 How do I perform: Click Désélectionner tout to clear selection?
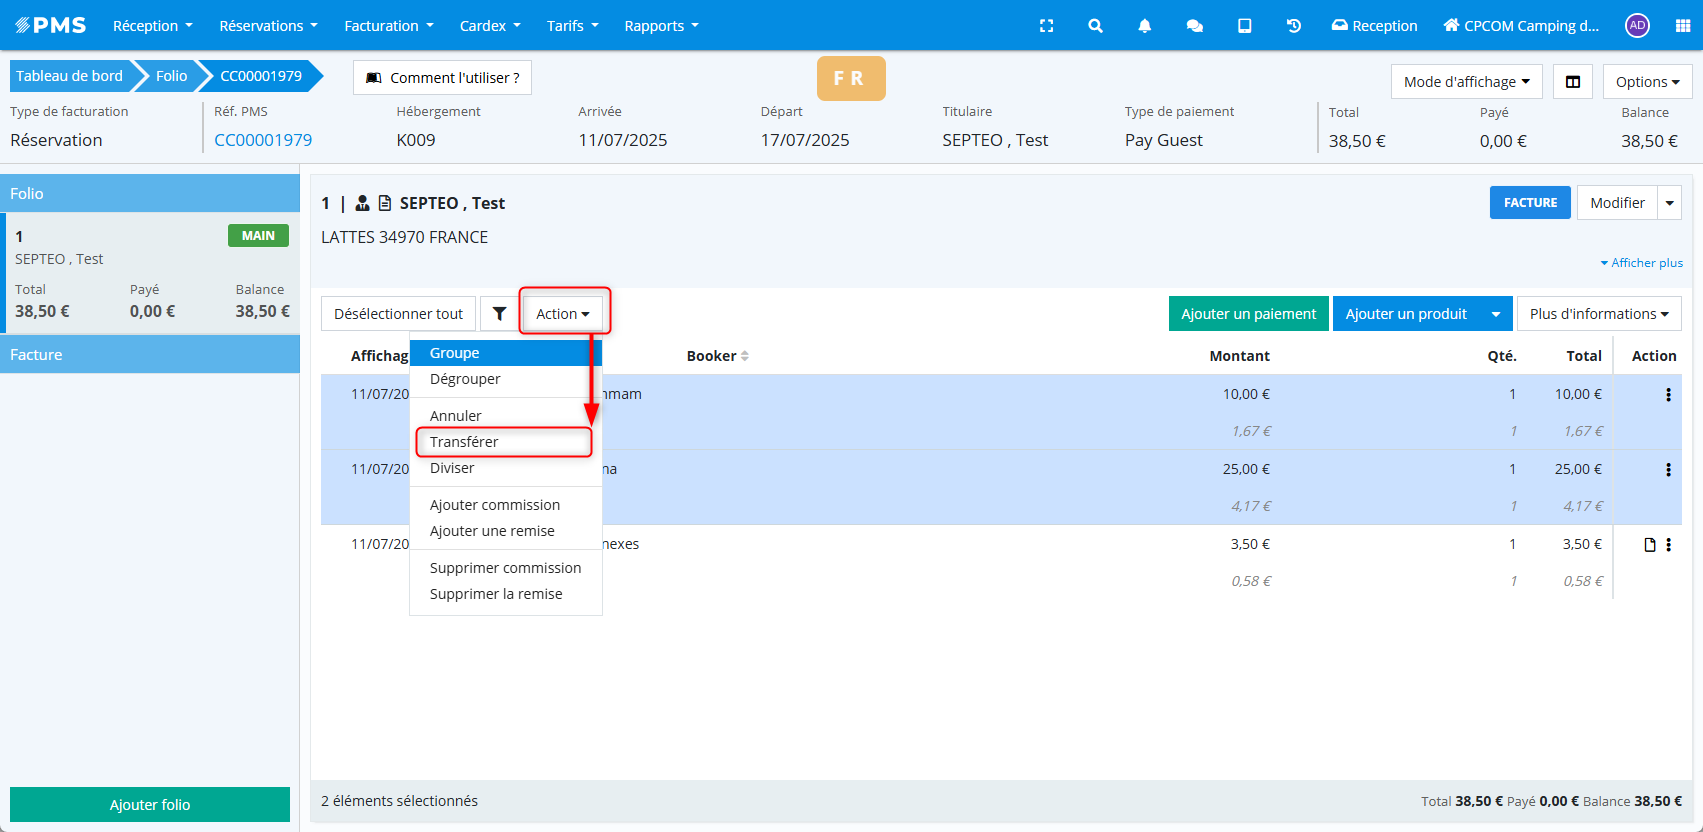[398, 314]
